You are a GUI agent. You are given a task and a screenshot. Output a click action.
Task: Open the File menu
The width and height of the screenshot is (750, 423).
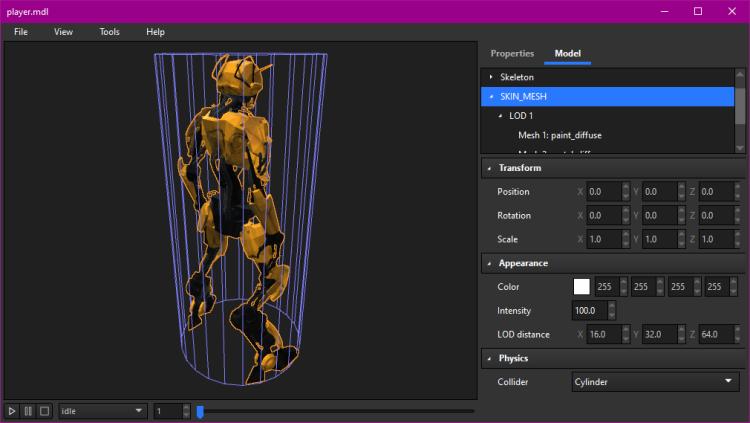(21, 32)
